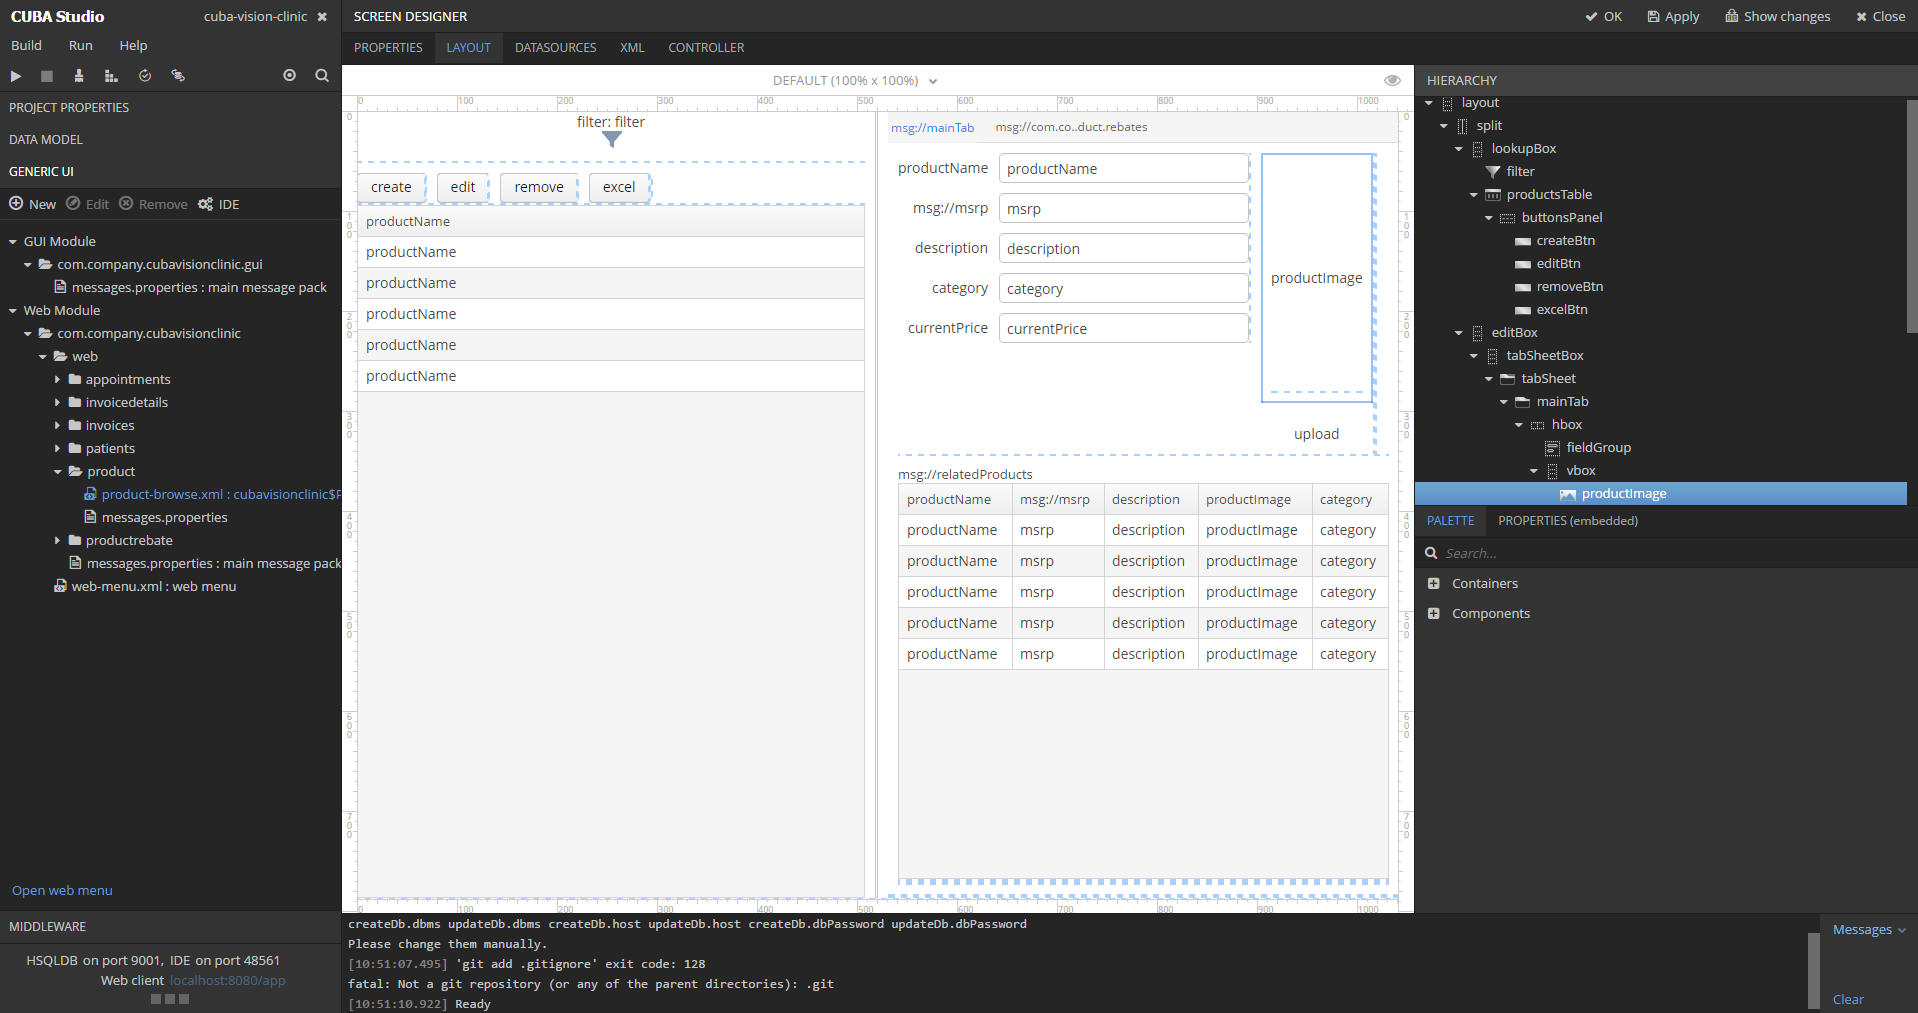The height and width of the screenshot is (1013, 1918).
Task: Expand the Containers palette group
Action: [1434, 584]
